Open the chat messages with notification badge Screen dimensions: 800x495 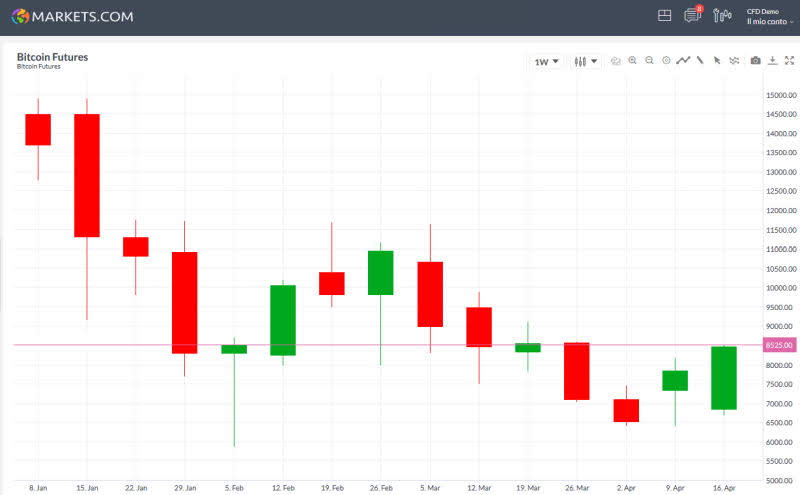coord(692,16)
